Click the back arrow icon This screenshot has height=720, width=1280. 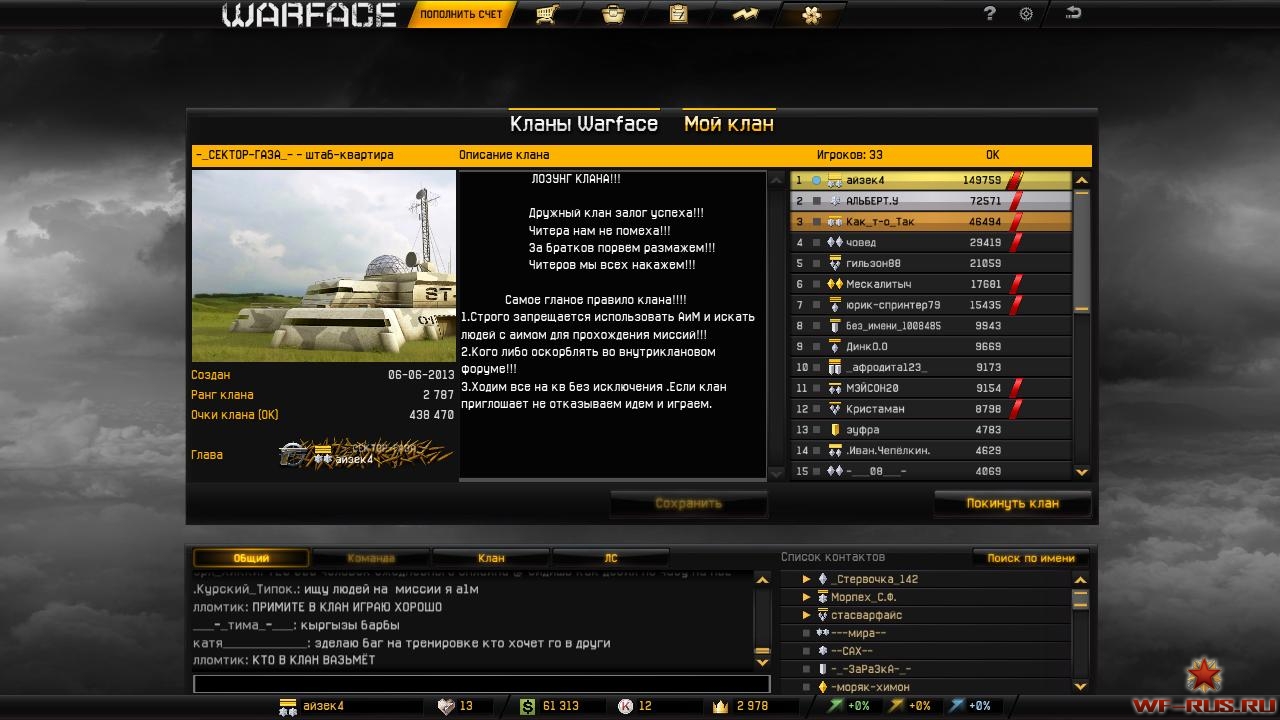click(1073, 13)
